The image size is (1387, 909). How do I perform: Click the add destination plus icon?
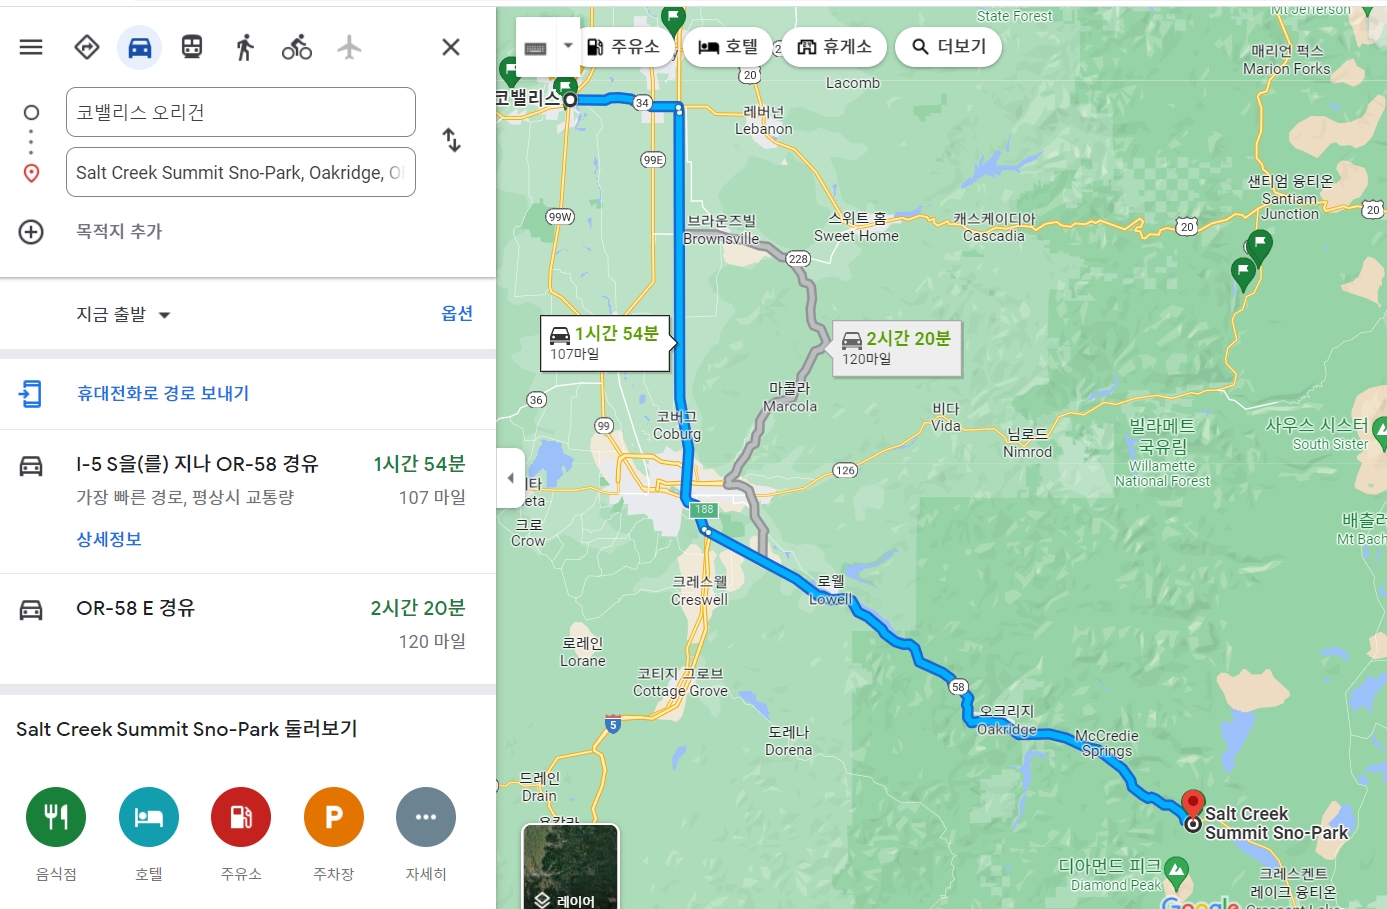(x=31, y=232)
